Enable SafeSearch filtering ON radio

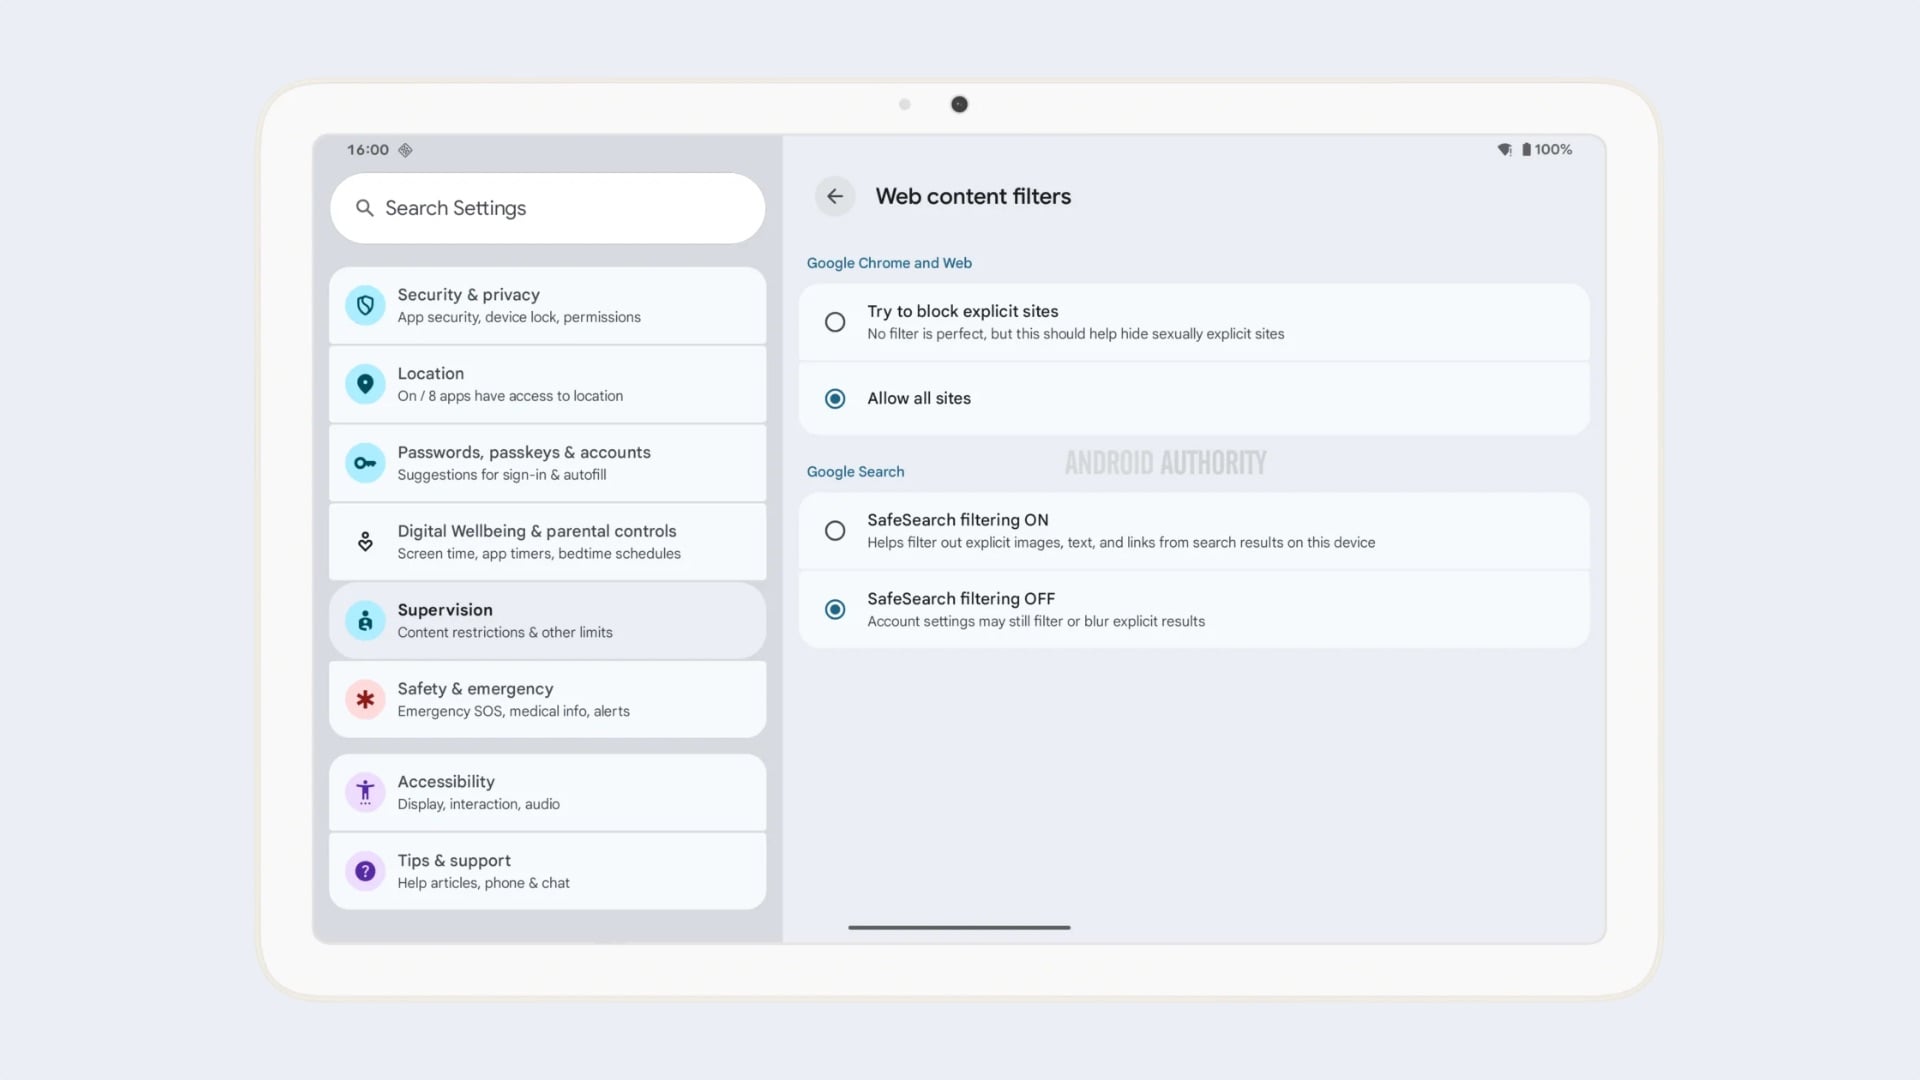[x=835, y=531]
